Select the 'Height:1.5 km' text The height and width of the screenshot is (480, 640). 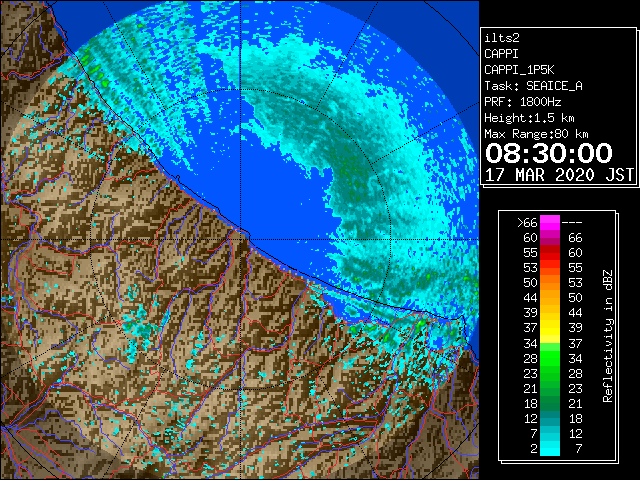529,118
